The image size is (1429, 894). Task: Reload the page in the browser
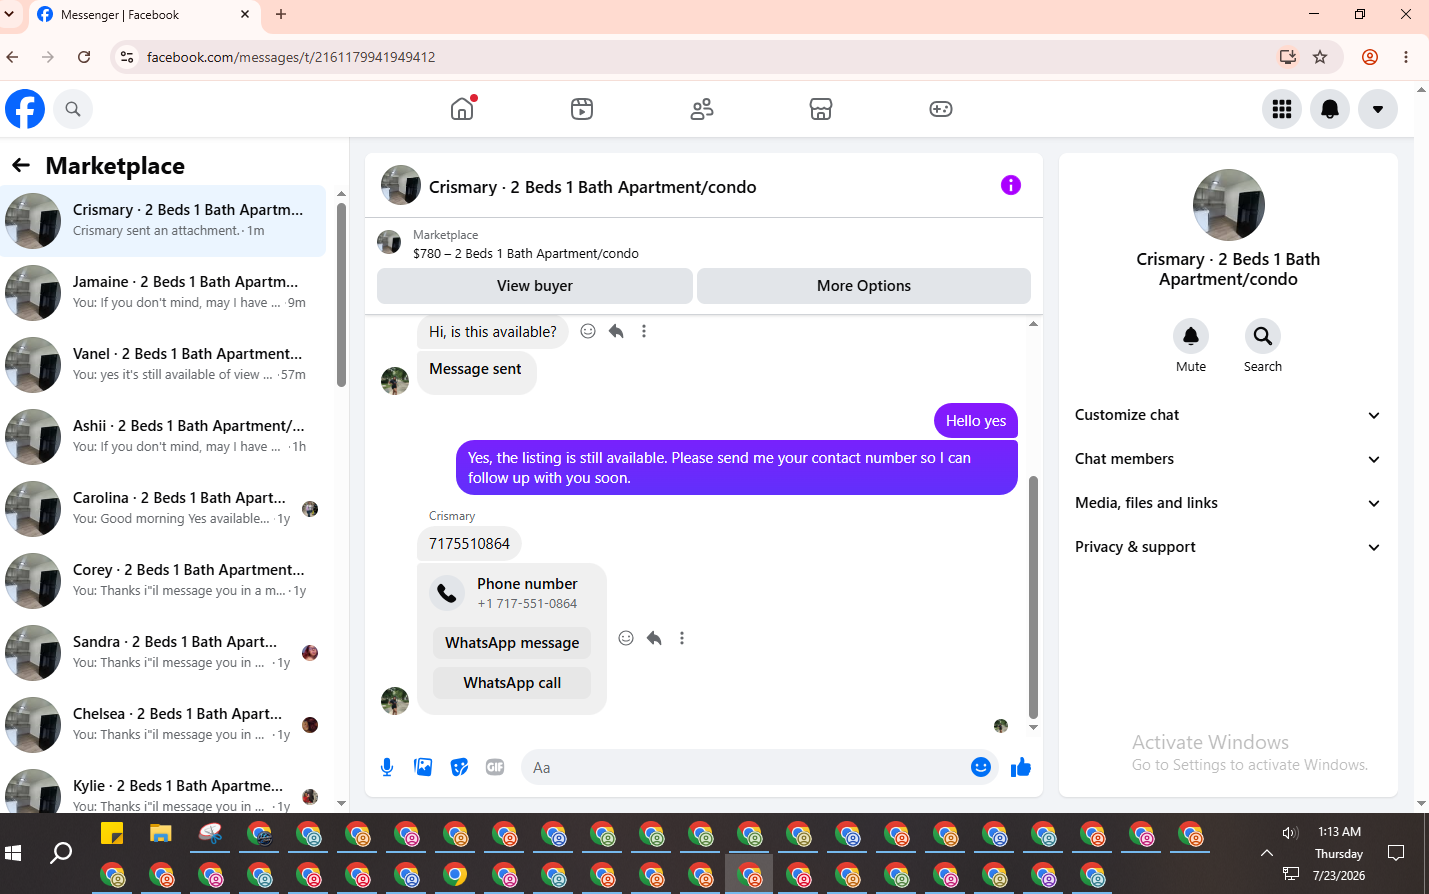point(84,57)
